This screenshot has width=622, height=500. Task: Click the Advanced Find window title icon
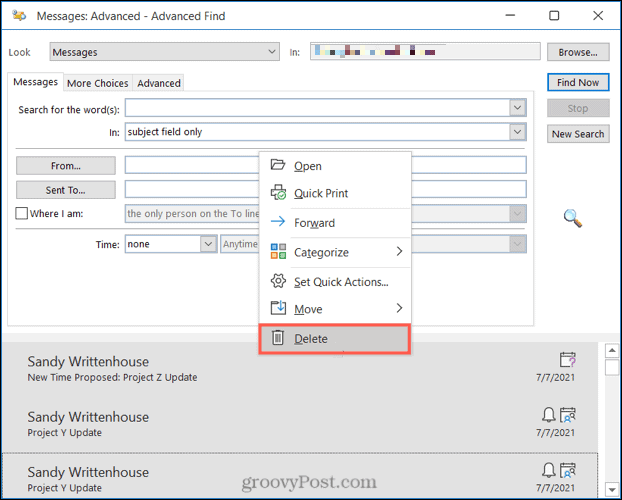19,16
